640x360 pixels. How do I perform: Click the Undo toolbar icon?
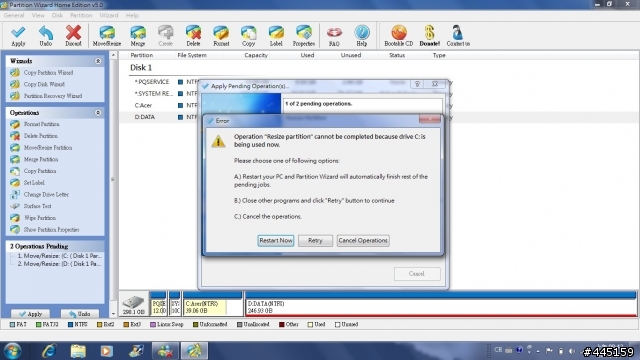pyautogui.click(x=46, y=36)
